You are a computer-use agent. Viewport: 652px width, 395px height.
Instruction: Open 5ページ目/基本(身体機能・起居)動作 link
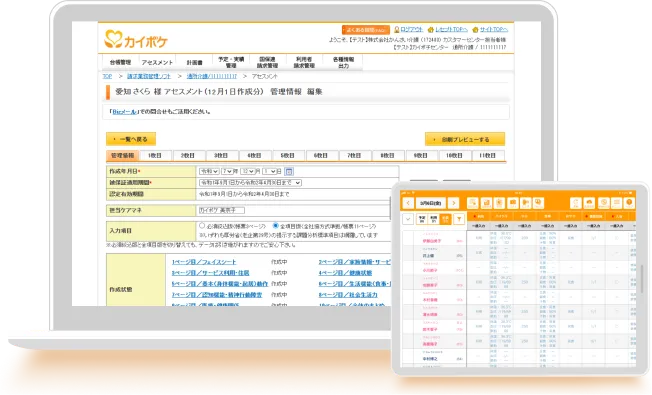[220, 284]
